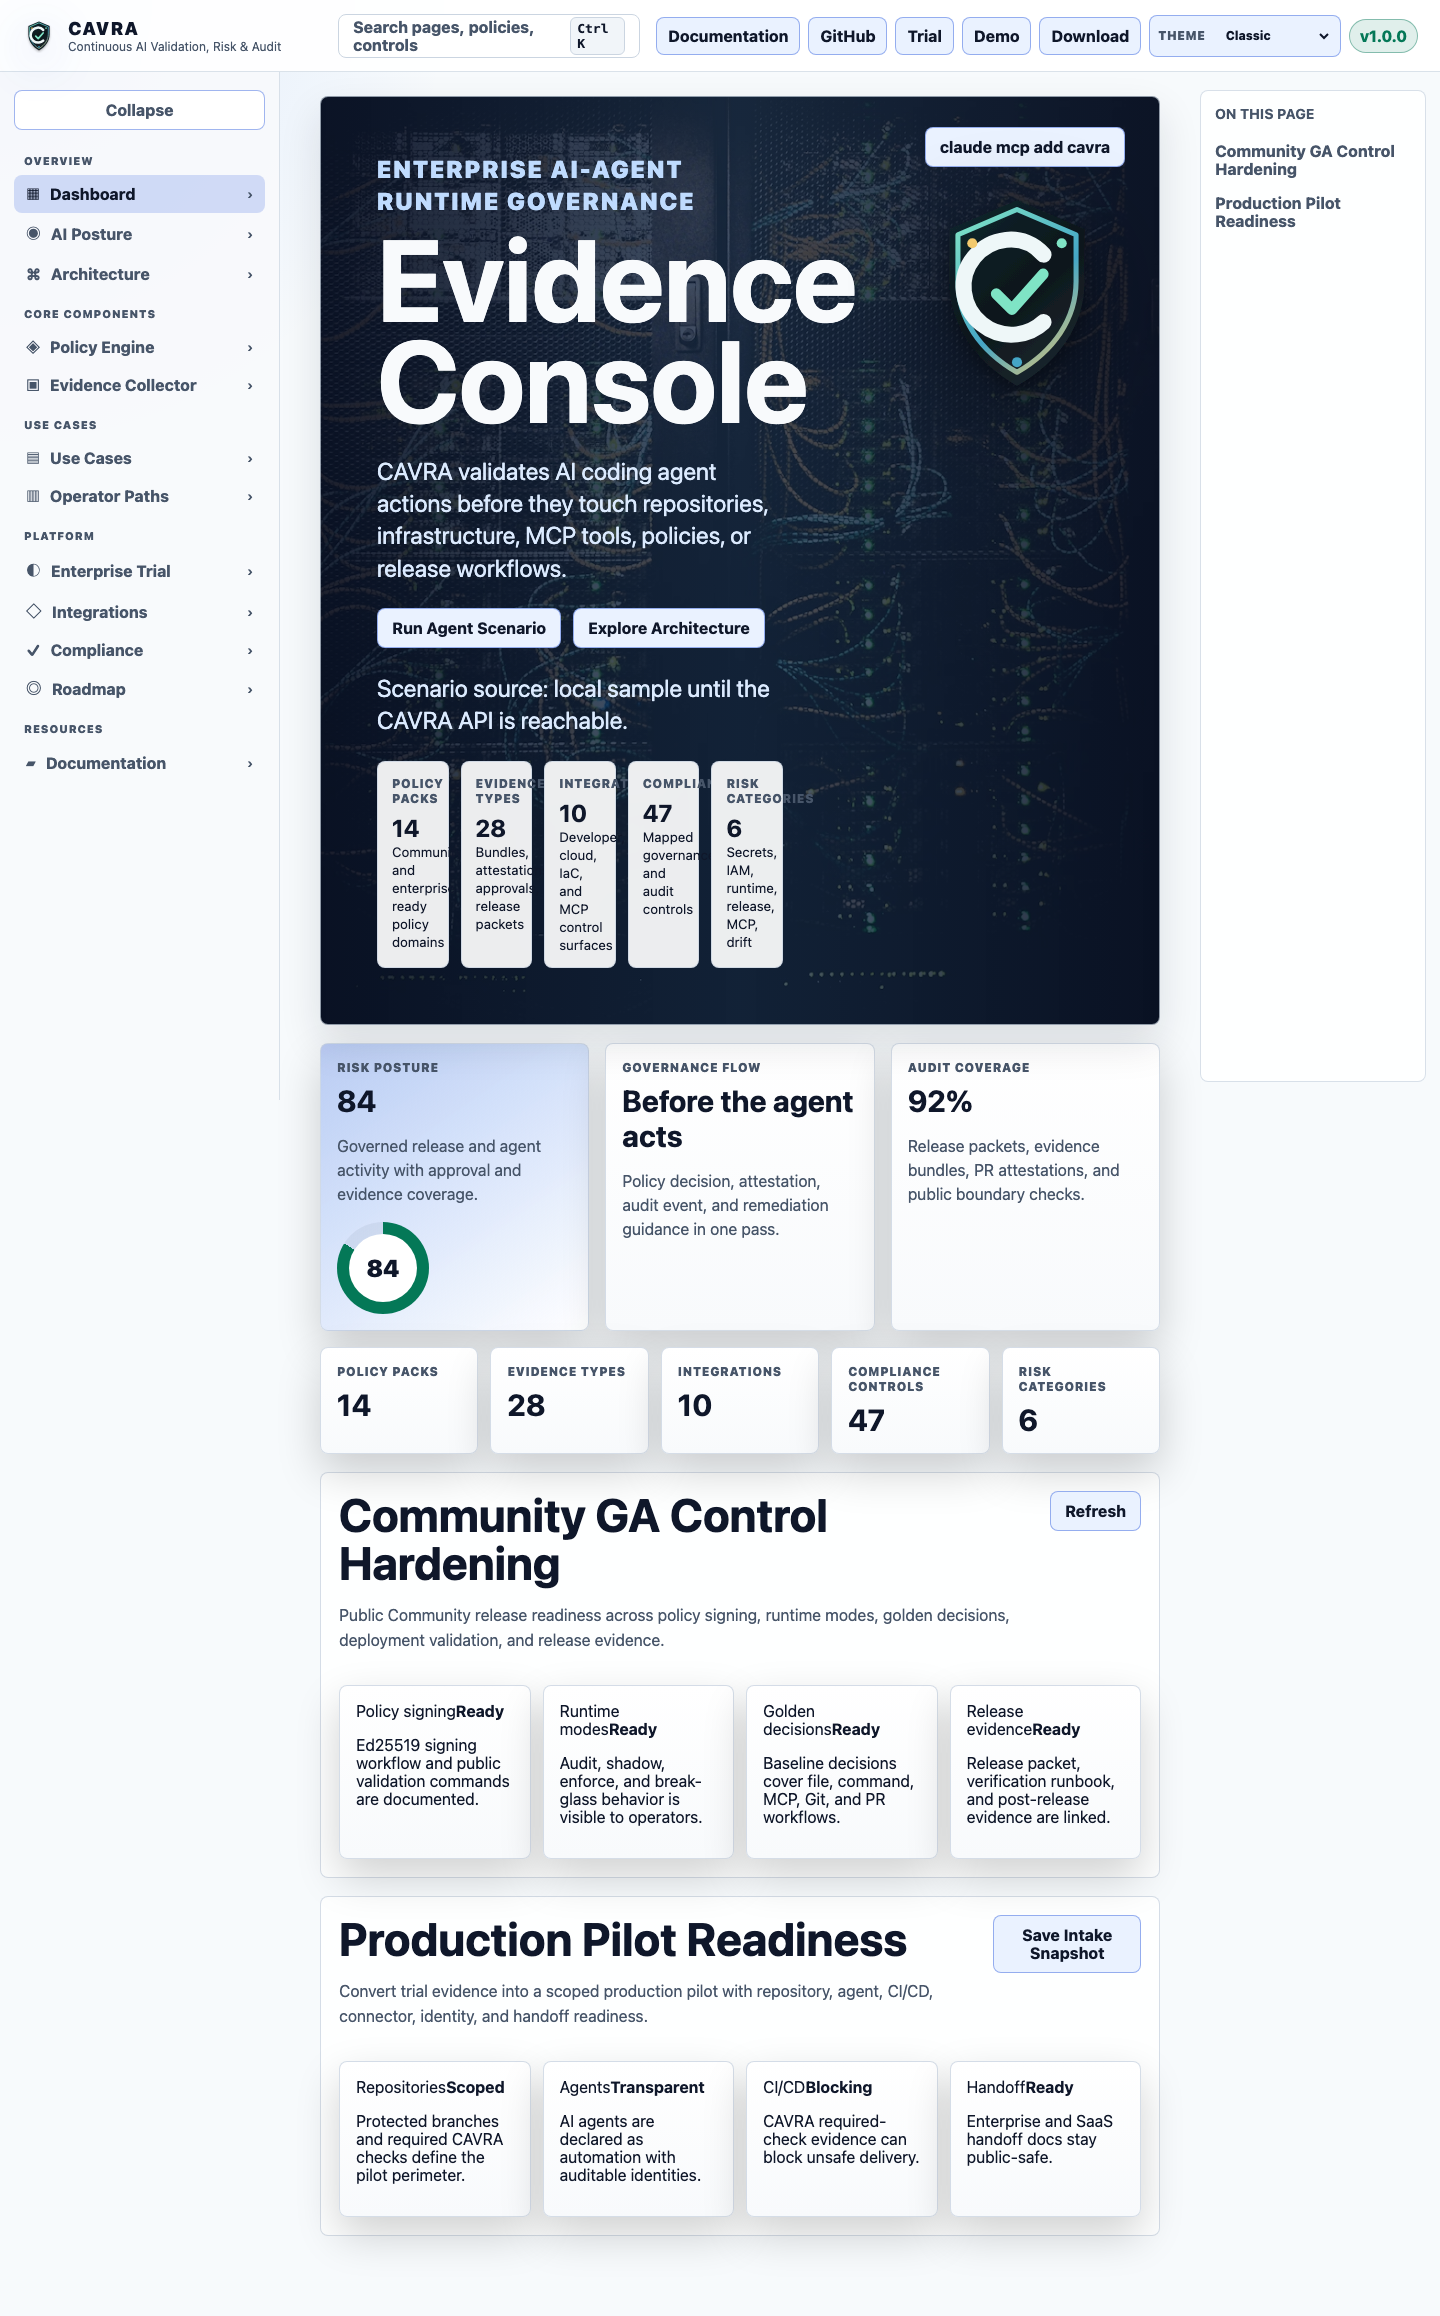
Task: Click the Roadmap ring icon
Action: [x=34, y=688]
